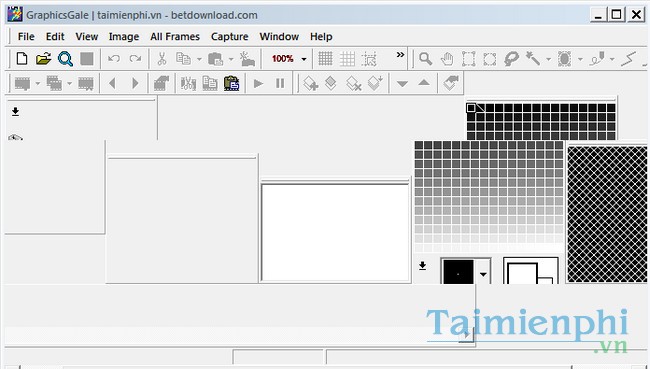
Task: Open the Edit menu
Action: 55,36
